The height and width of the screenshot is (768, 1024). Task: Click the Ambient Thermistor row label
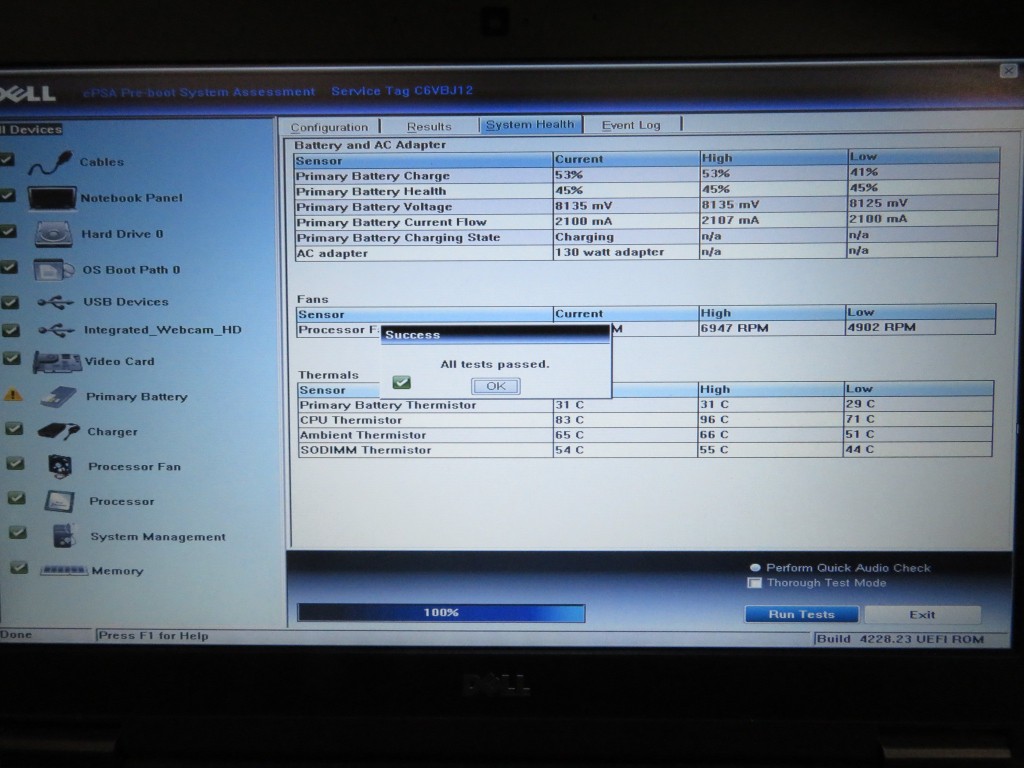tap(363, 435)
